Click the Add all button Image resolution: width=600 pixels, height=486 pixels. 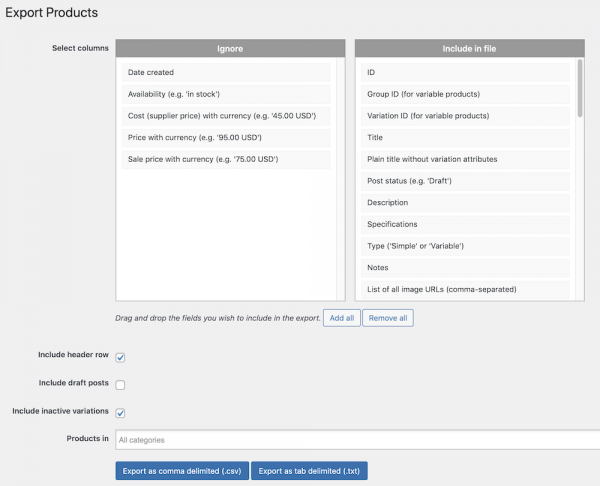tap(341, 318)
